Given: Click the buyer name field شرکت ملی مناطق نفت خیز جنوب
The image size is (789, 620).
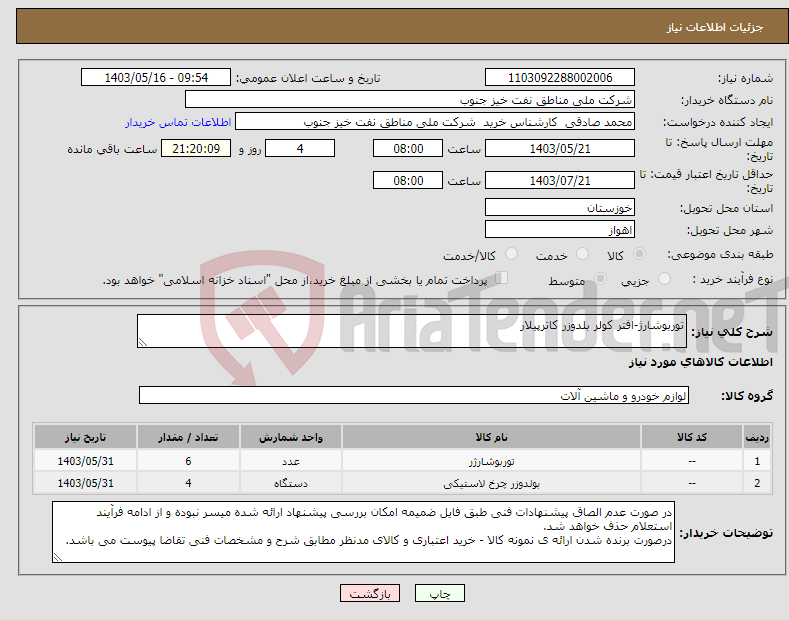Looking at the screenshot, I should click(410, 99).
